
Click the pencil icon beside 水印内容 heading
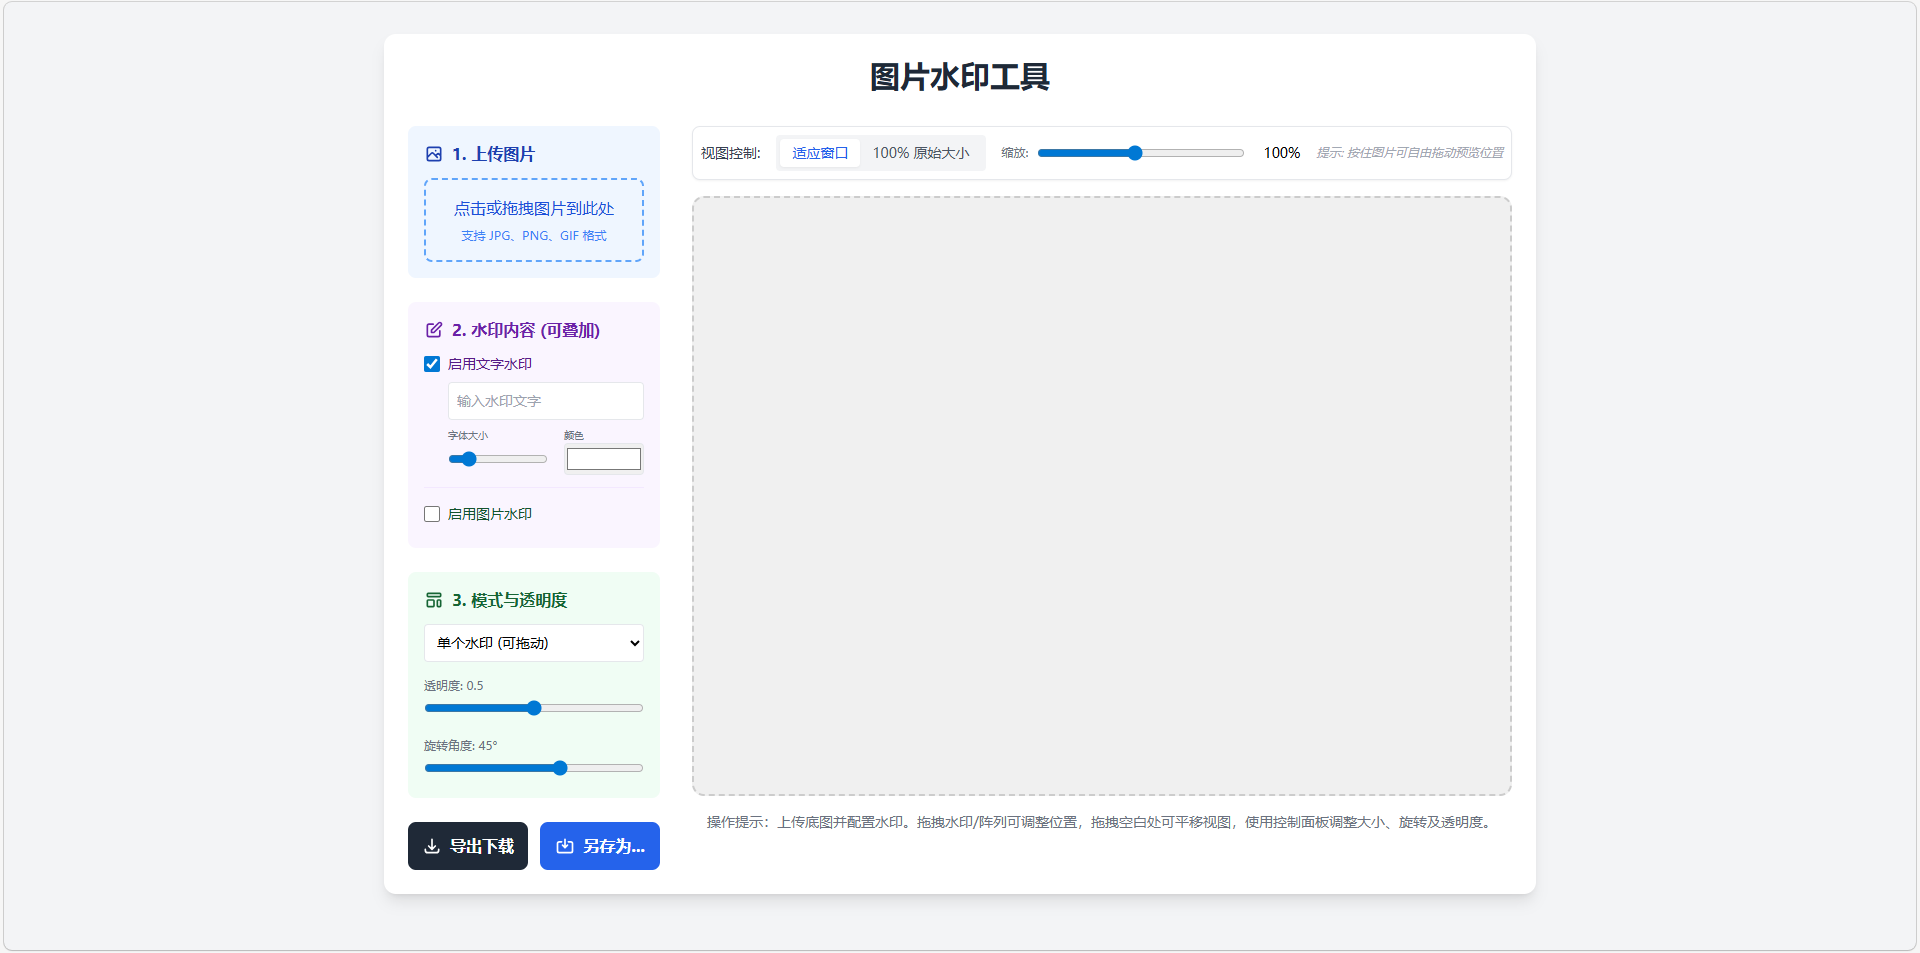click(x=433, y=329)
